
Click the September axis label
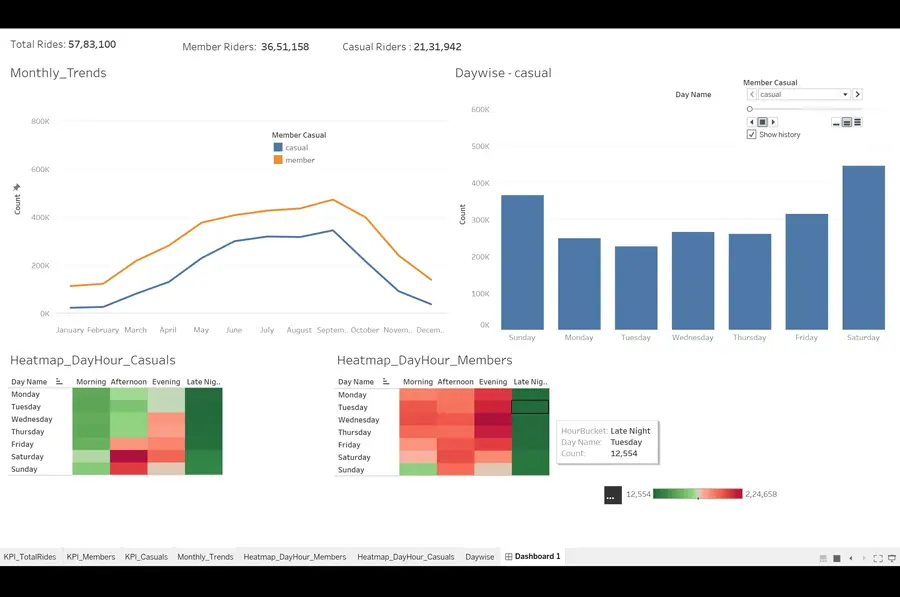click(x=332, y=330)
